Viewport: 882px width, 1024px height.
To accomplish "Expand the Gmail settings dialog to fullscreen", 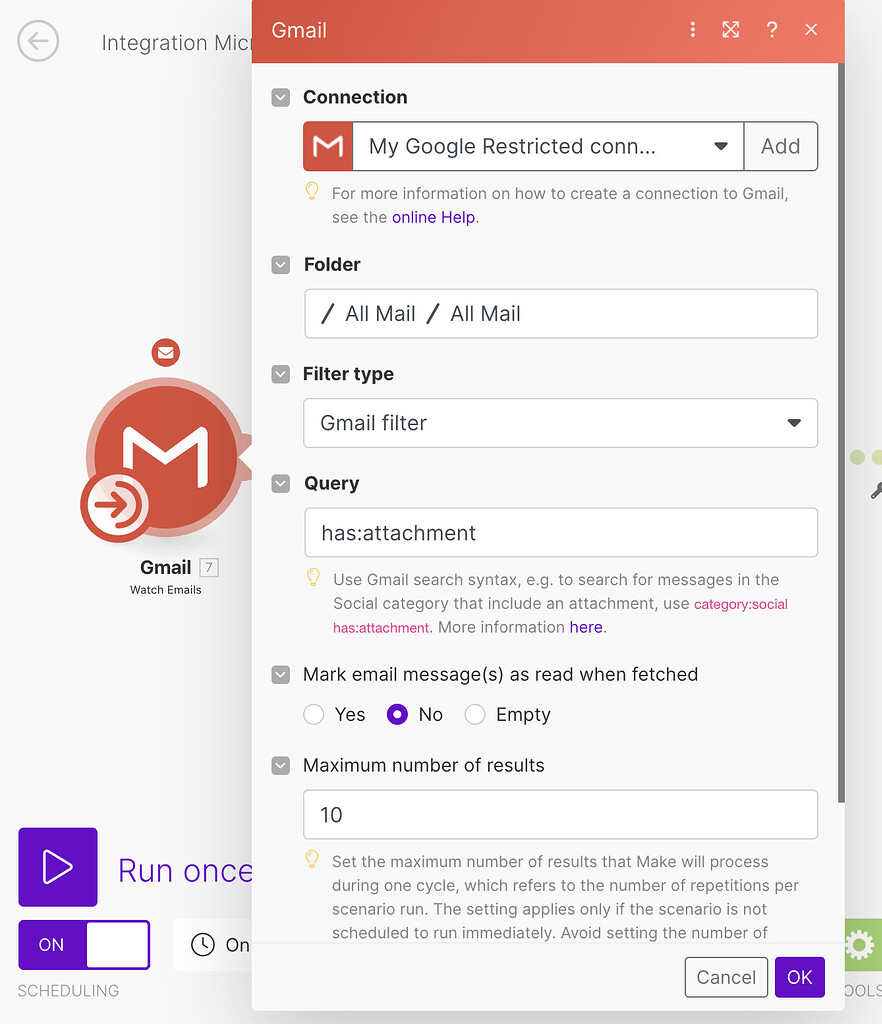I will [x=731, y=30].
